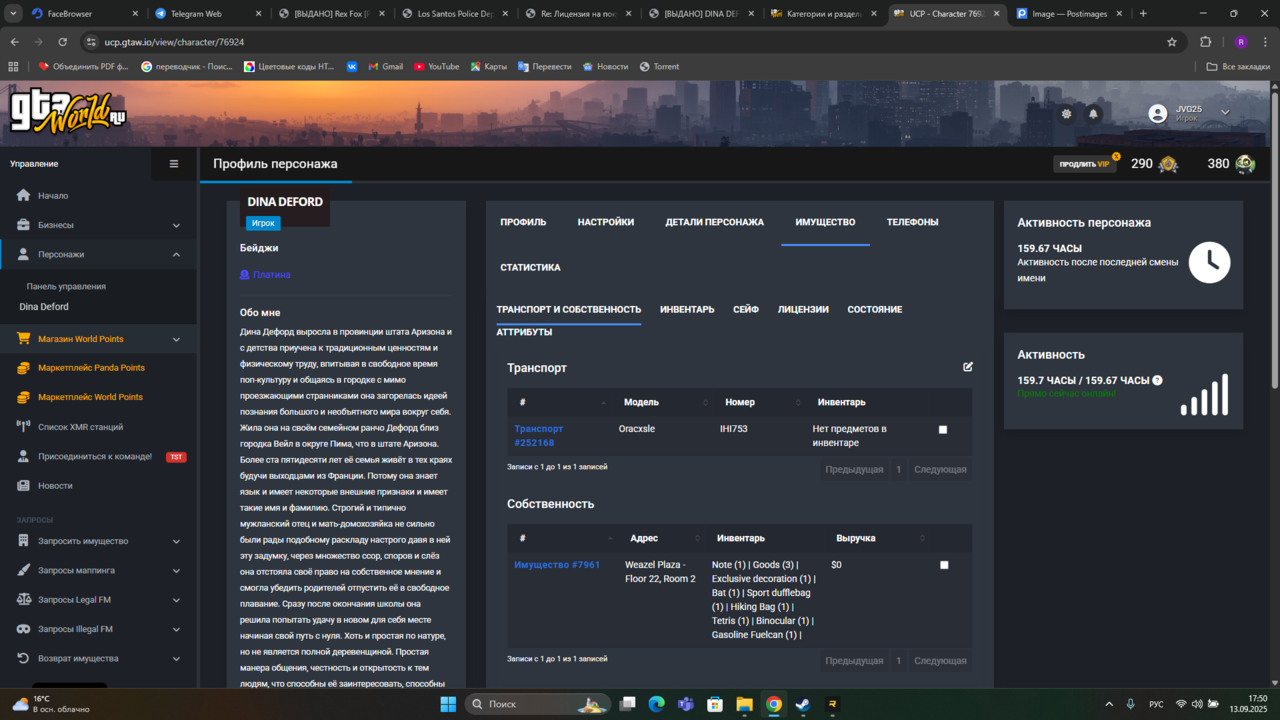Open Dina Deford in the sidebar
1280x720 pixels.
[44, 307]
